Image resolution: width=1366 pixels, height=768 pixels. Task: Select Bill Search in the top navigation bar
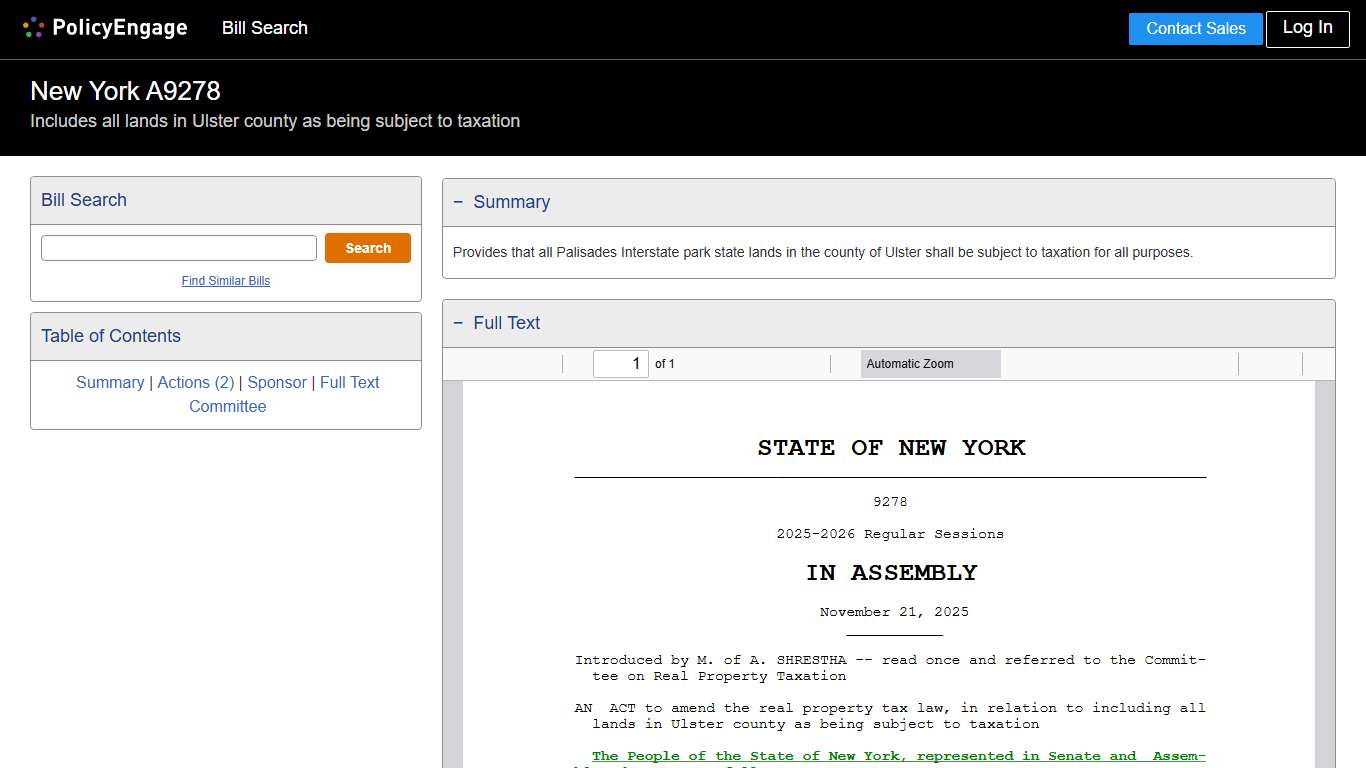(264, 28)
